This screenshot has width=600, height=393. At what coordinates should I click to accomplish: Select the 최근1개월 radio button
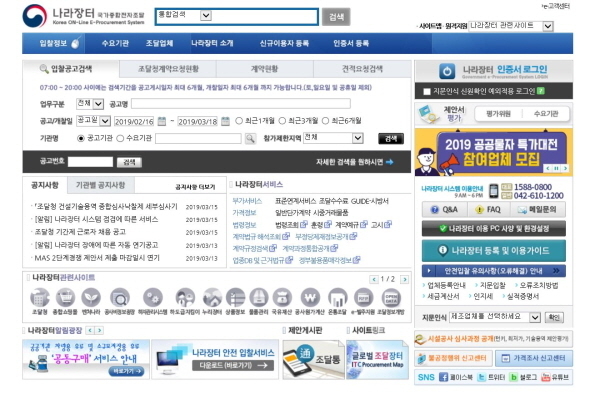(x=239, y=121)
